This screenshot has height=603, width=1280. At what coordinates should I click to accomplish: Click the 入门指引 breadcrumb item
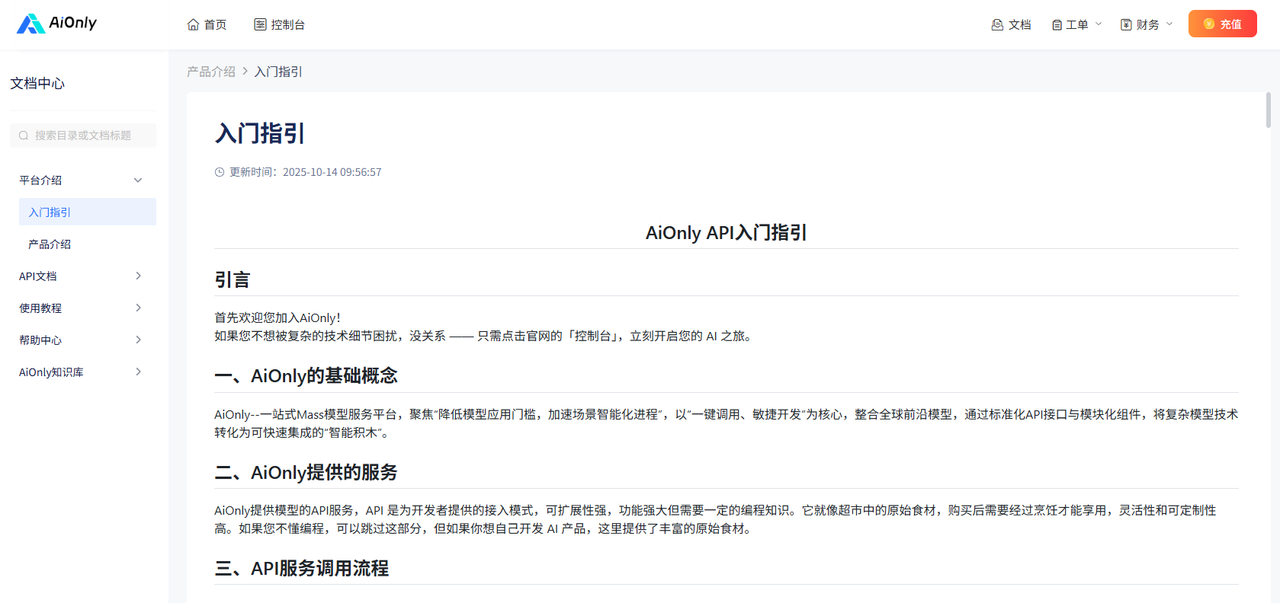pos(279,72)
